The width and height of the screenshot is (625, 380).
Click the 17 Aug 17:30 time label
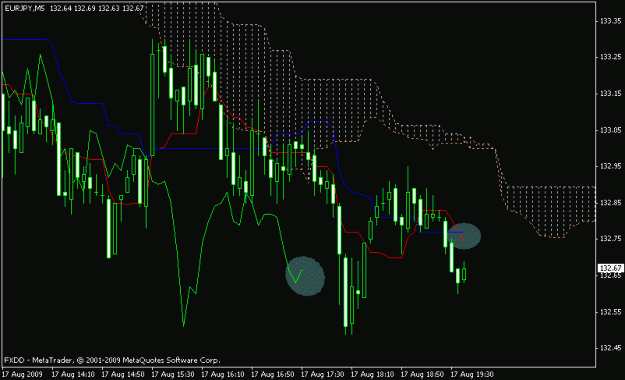pyautogui.click(x=322, y=374)
